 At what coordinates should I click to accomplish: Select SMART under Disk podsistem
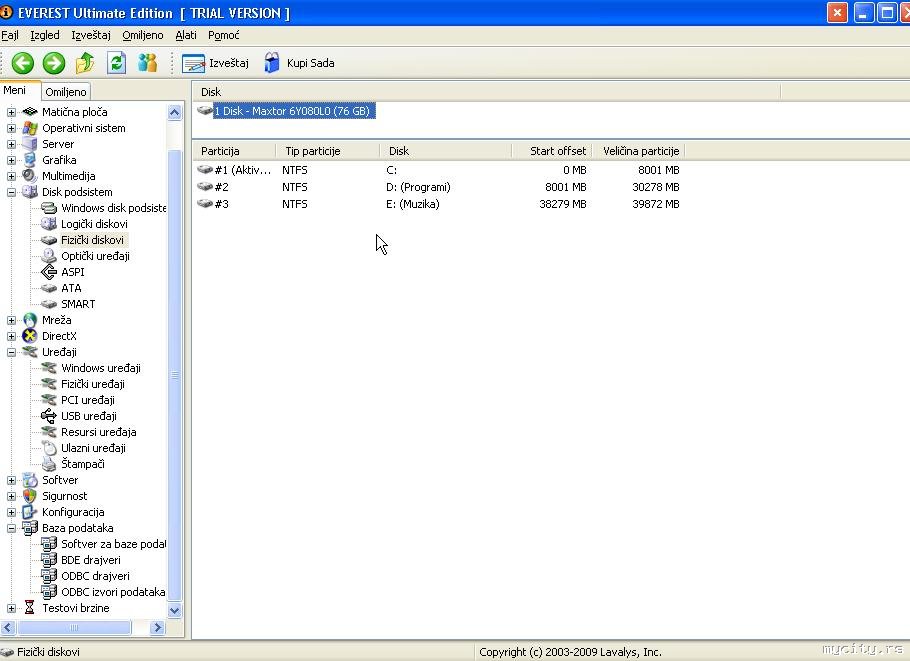pyautogui.click(x=78, y=304)
